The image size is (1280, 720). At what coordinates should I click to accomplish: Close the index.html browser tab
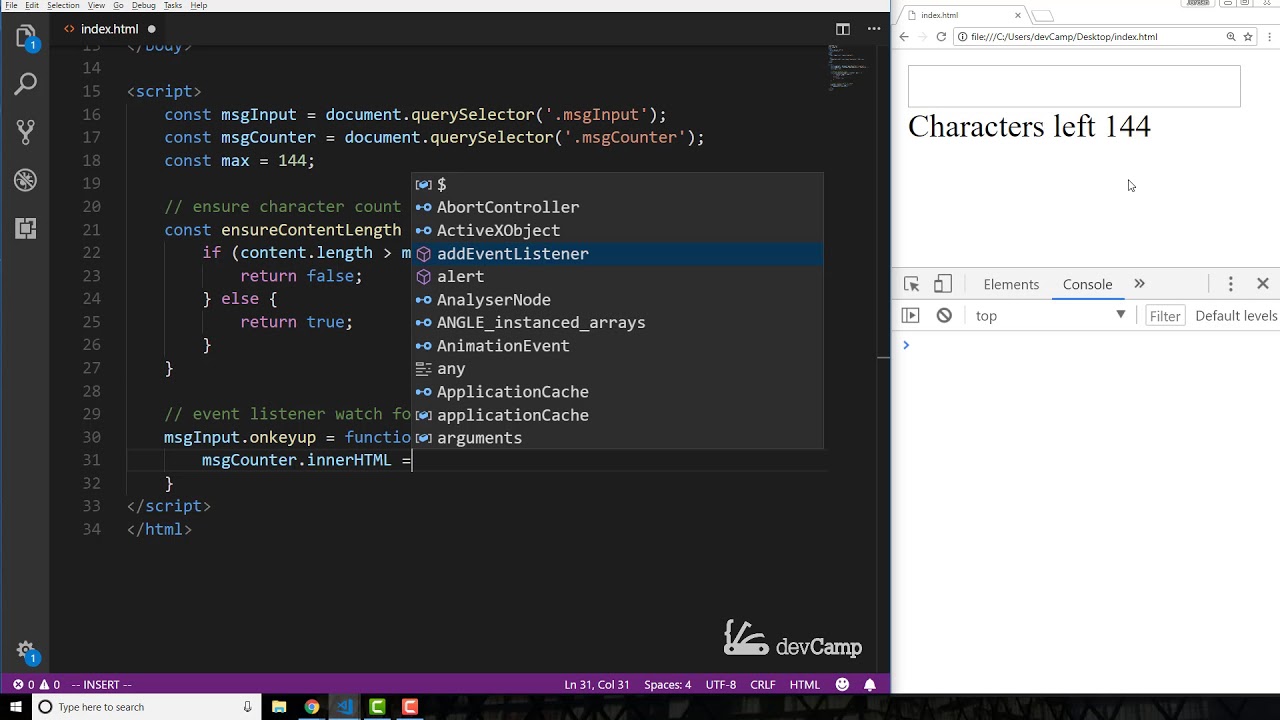click(1018, 15)
